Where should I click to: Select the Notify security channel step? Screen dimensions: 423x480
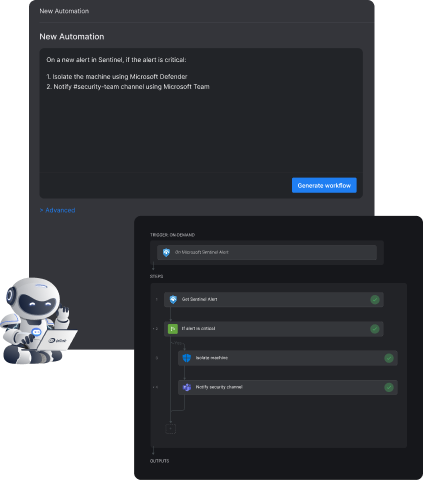[x=288, y=387]
